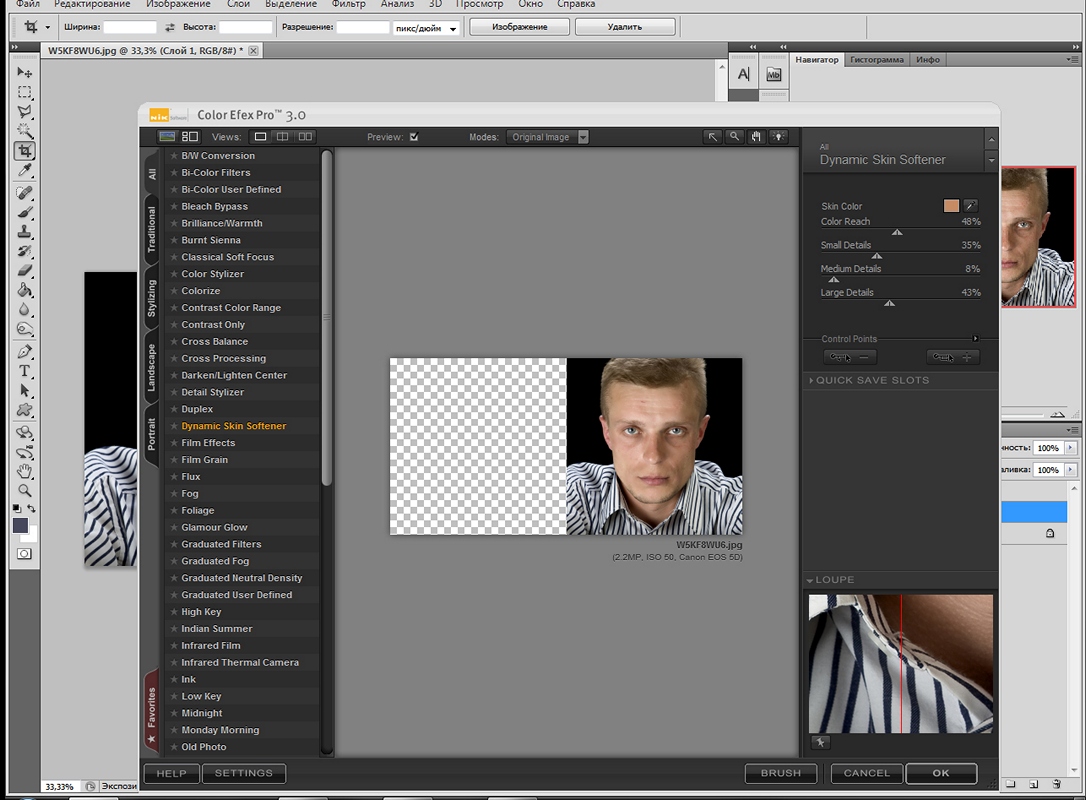Open the Modes dropdown showing Original Image
The height and width of the screenshot is (800, 1086).
click(x=547, y=137)
